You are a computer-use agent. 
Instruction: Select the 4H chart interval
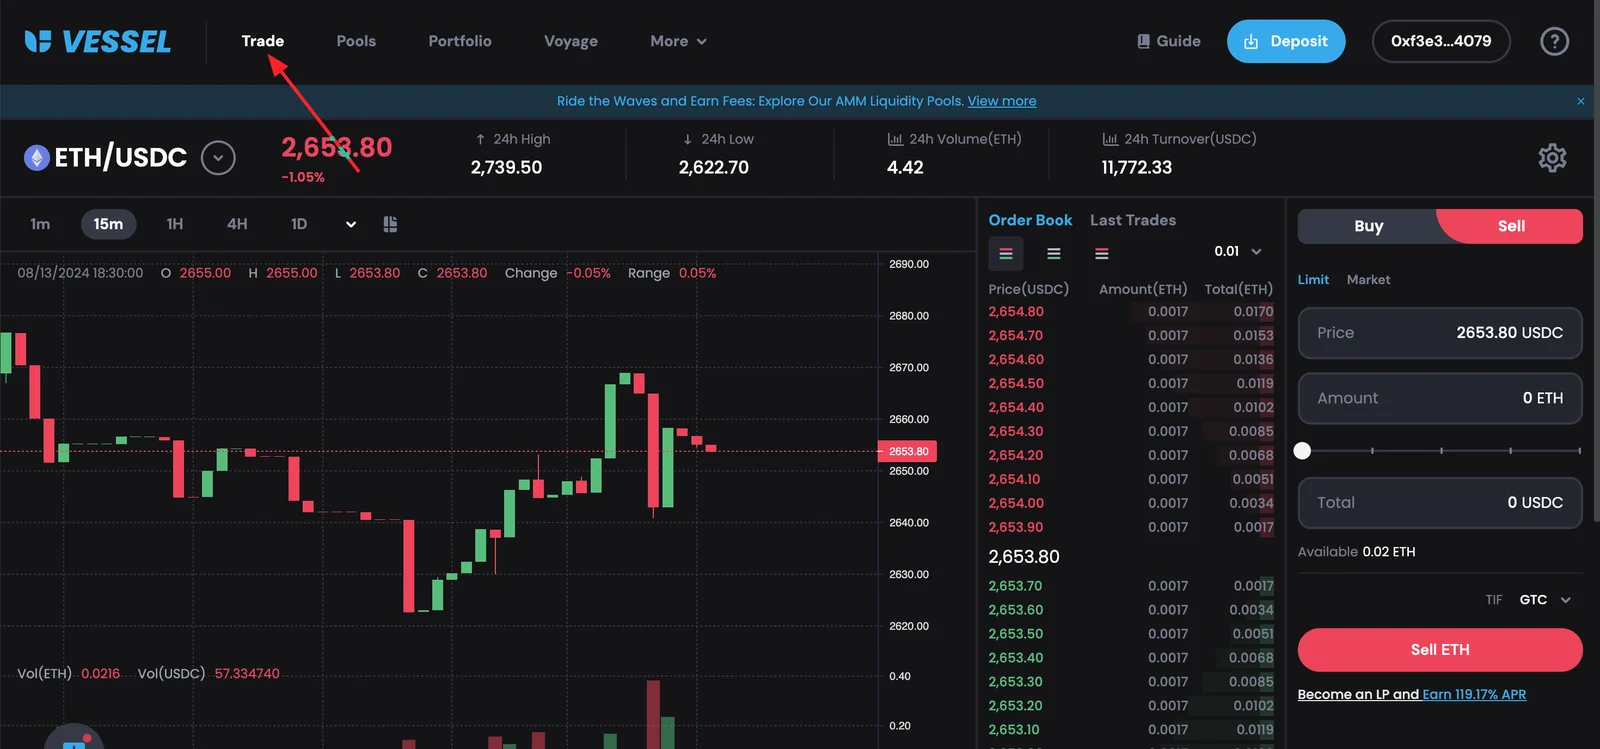click(x=237, y=224)
